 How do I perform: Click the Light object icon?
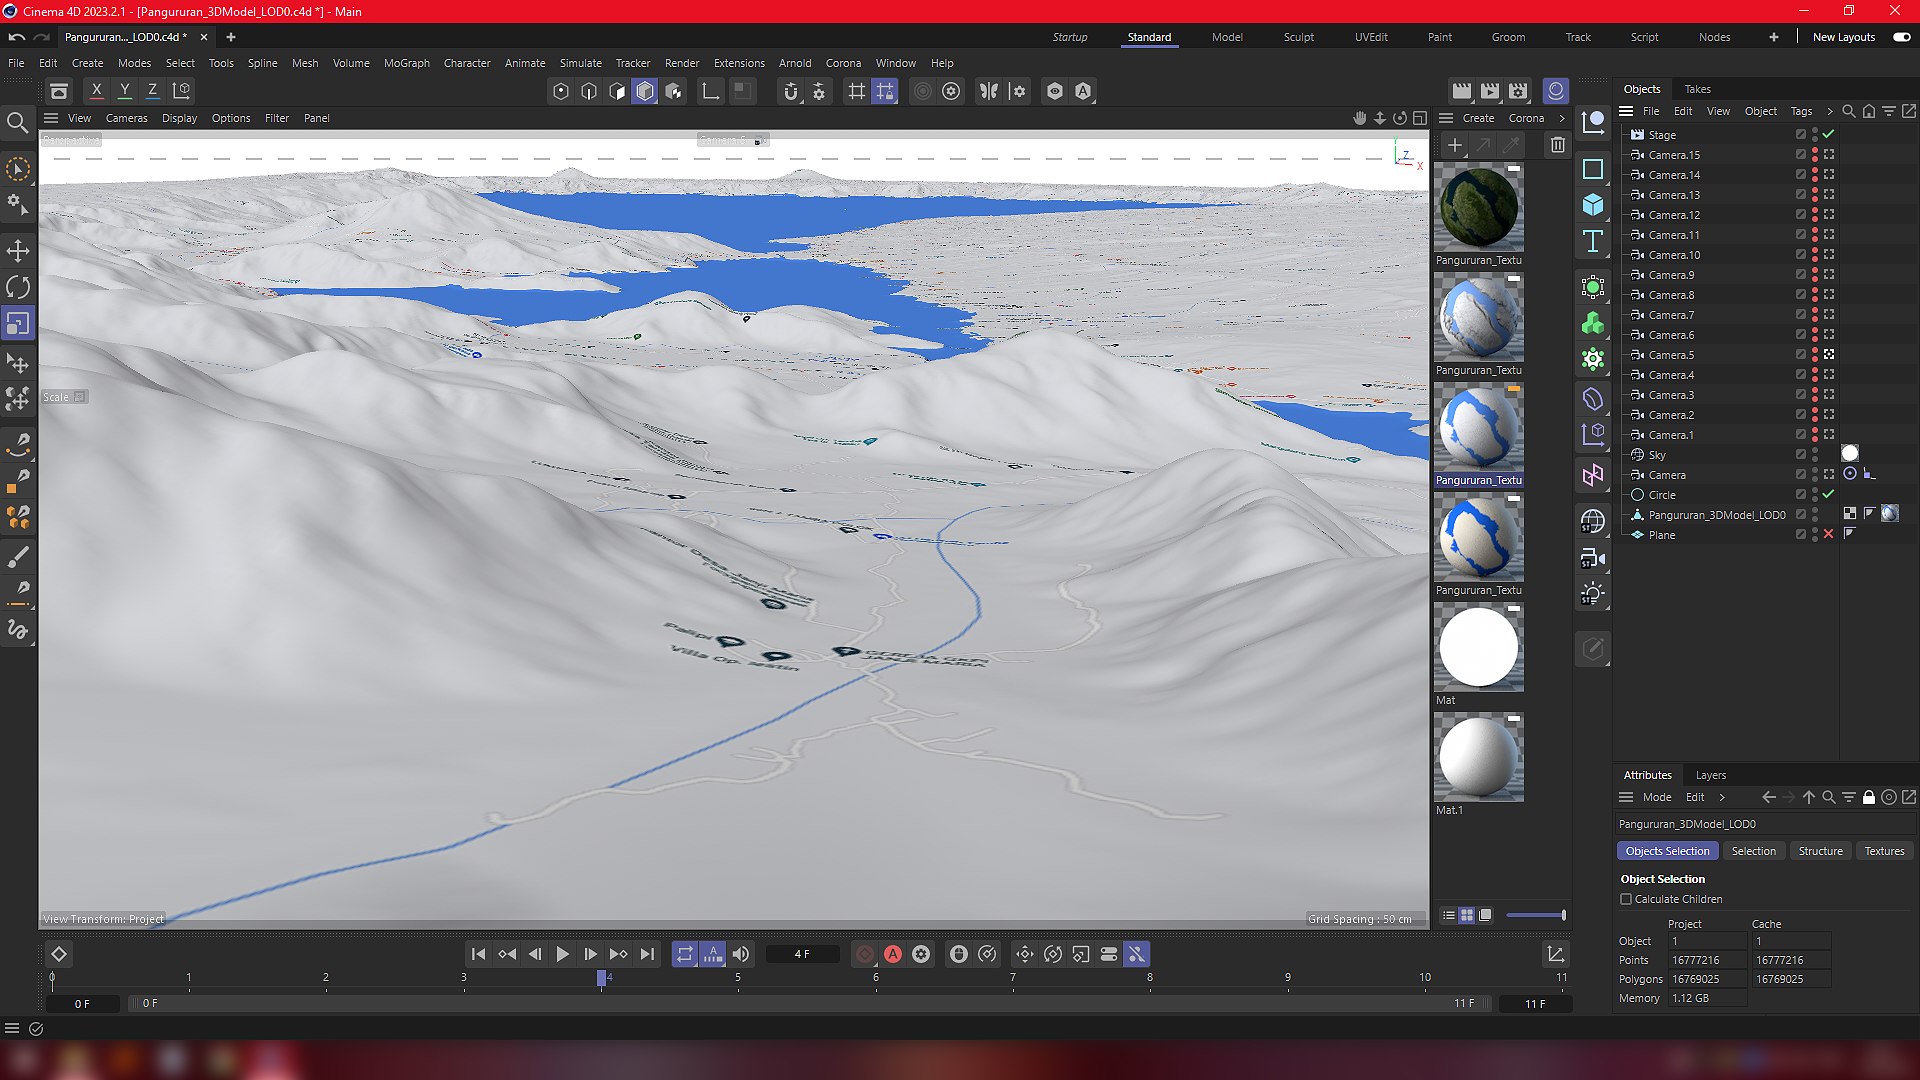(1593, 594)
